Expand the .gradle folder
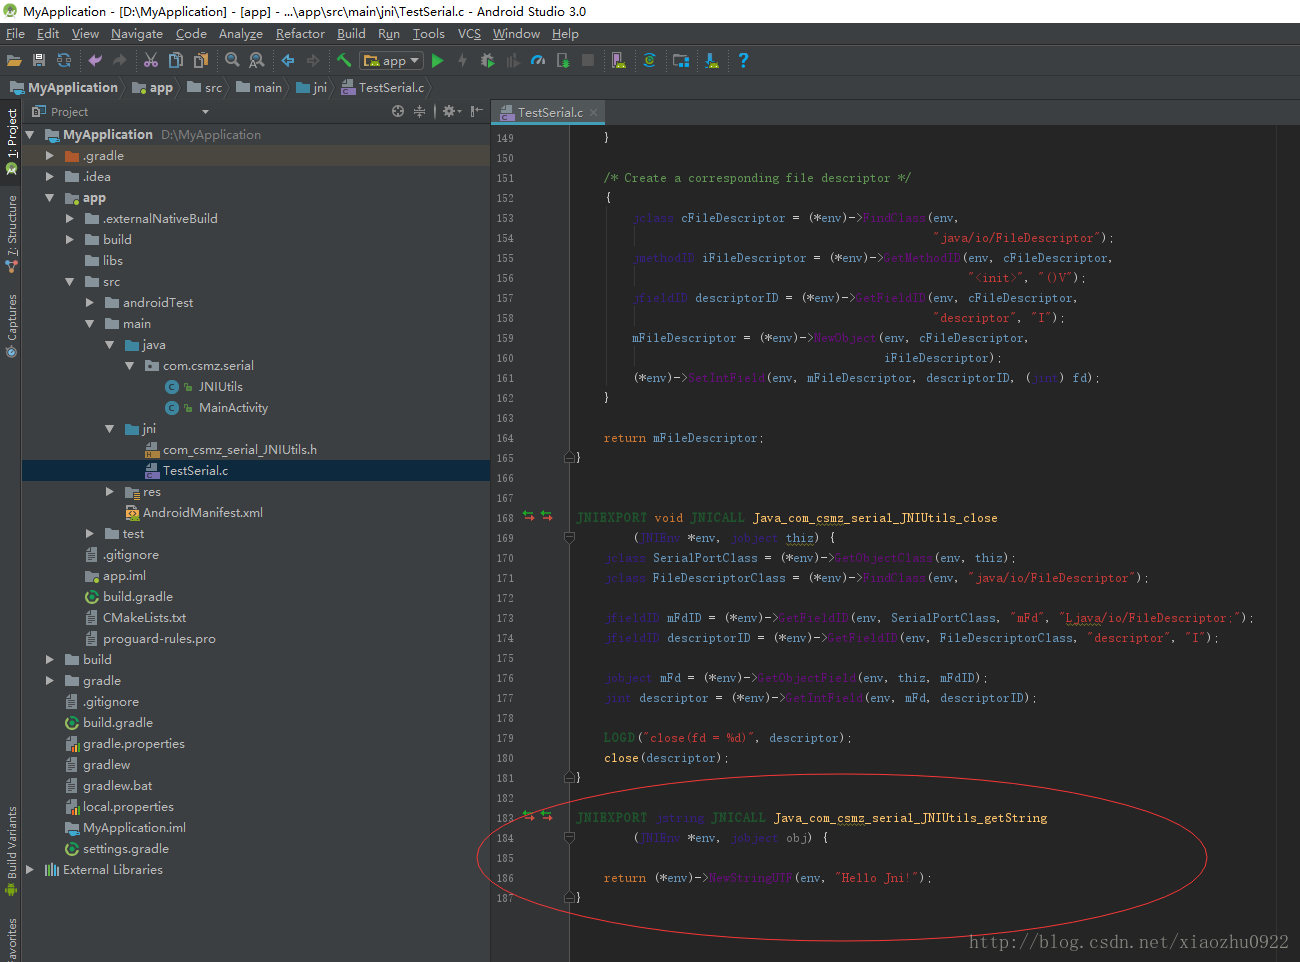The width and height of the screenshot is (1300, 962). tap(50, 156)
